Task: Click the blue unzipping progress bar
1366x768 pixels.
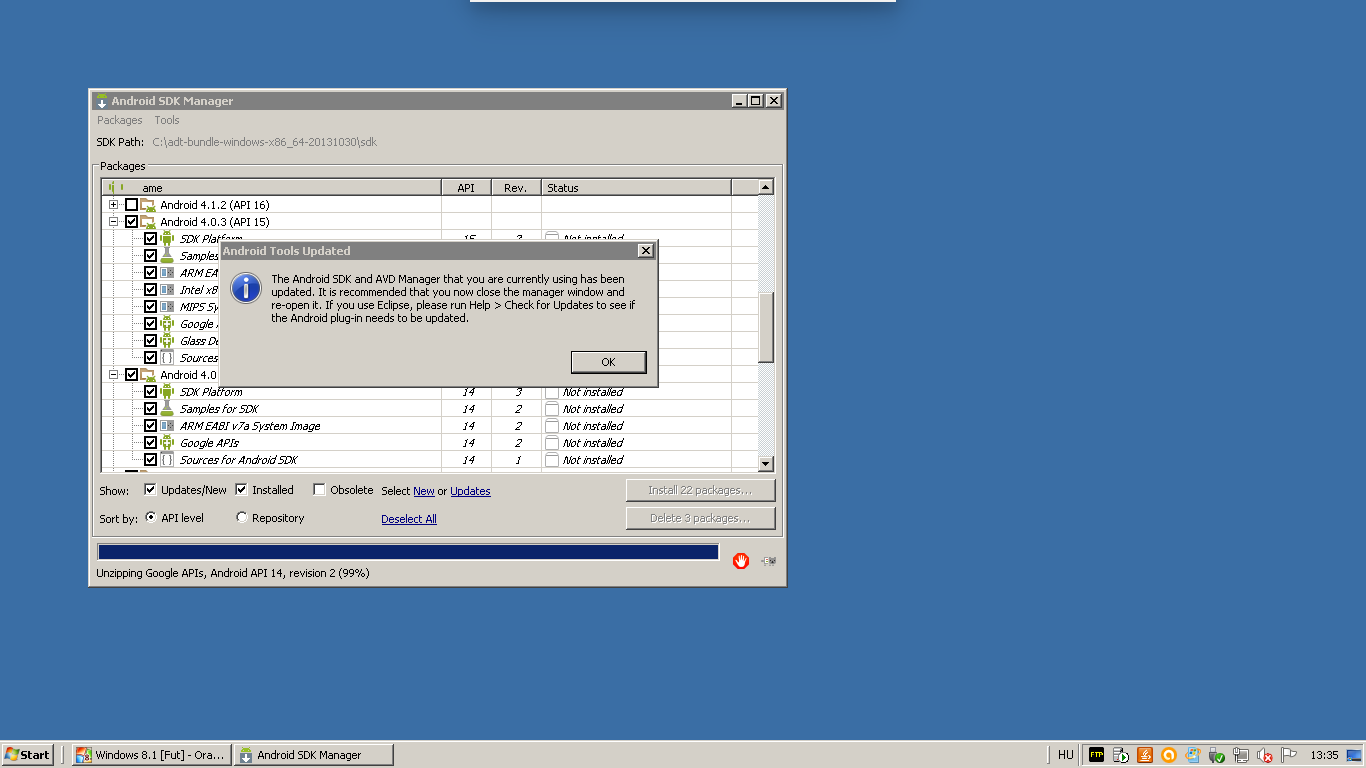Action: click(x=408, y=552)
